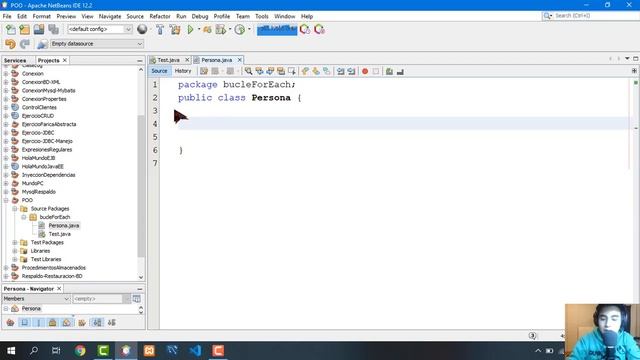640x360 pixels.
Task: Click the datasource icon beside Empty datasource
Action: [42, 44]
